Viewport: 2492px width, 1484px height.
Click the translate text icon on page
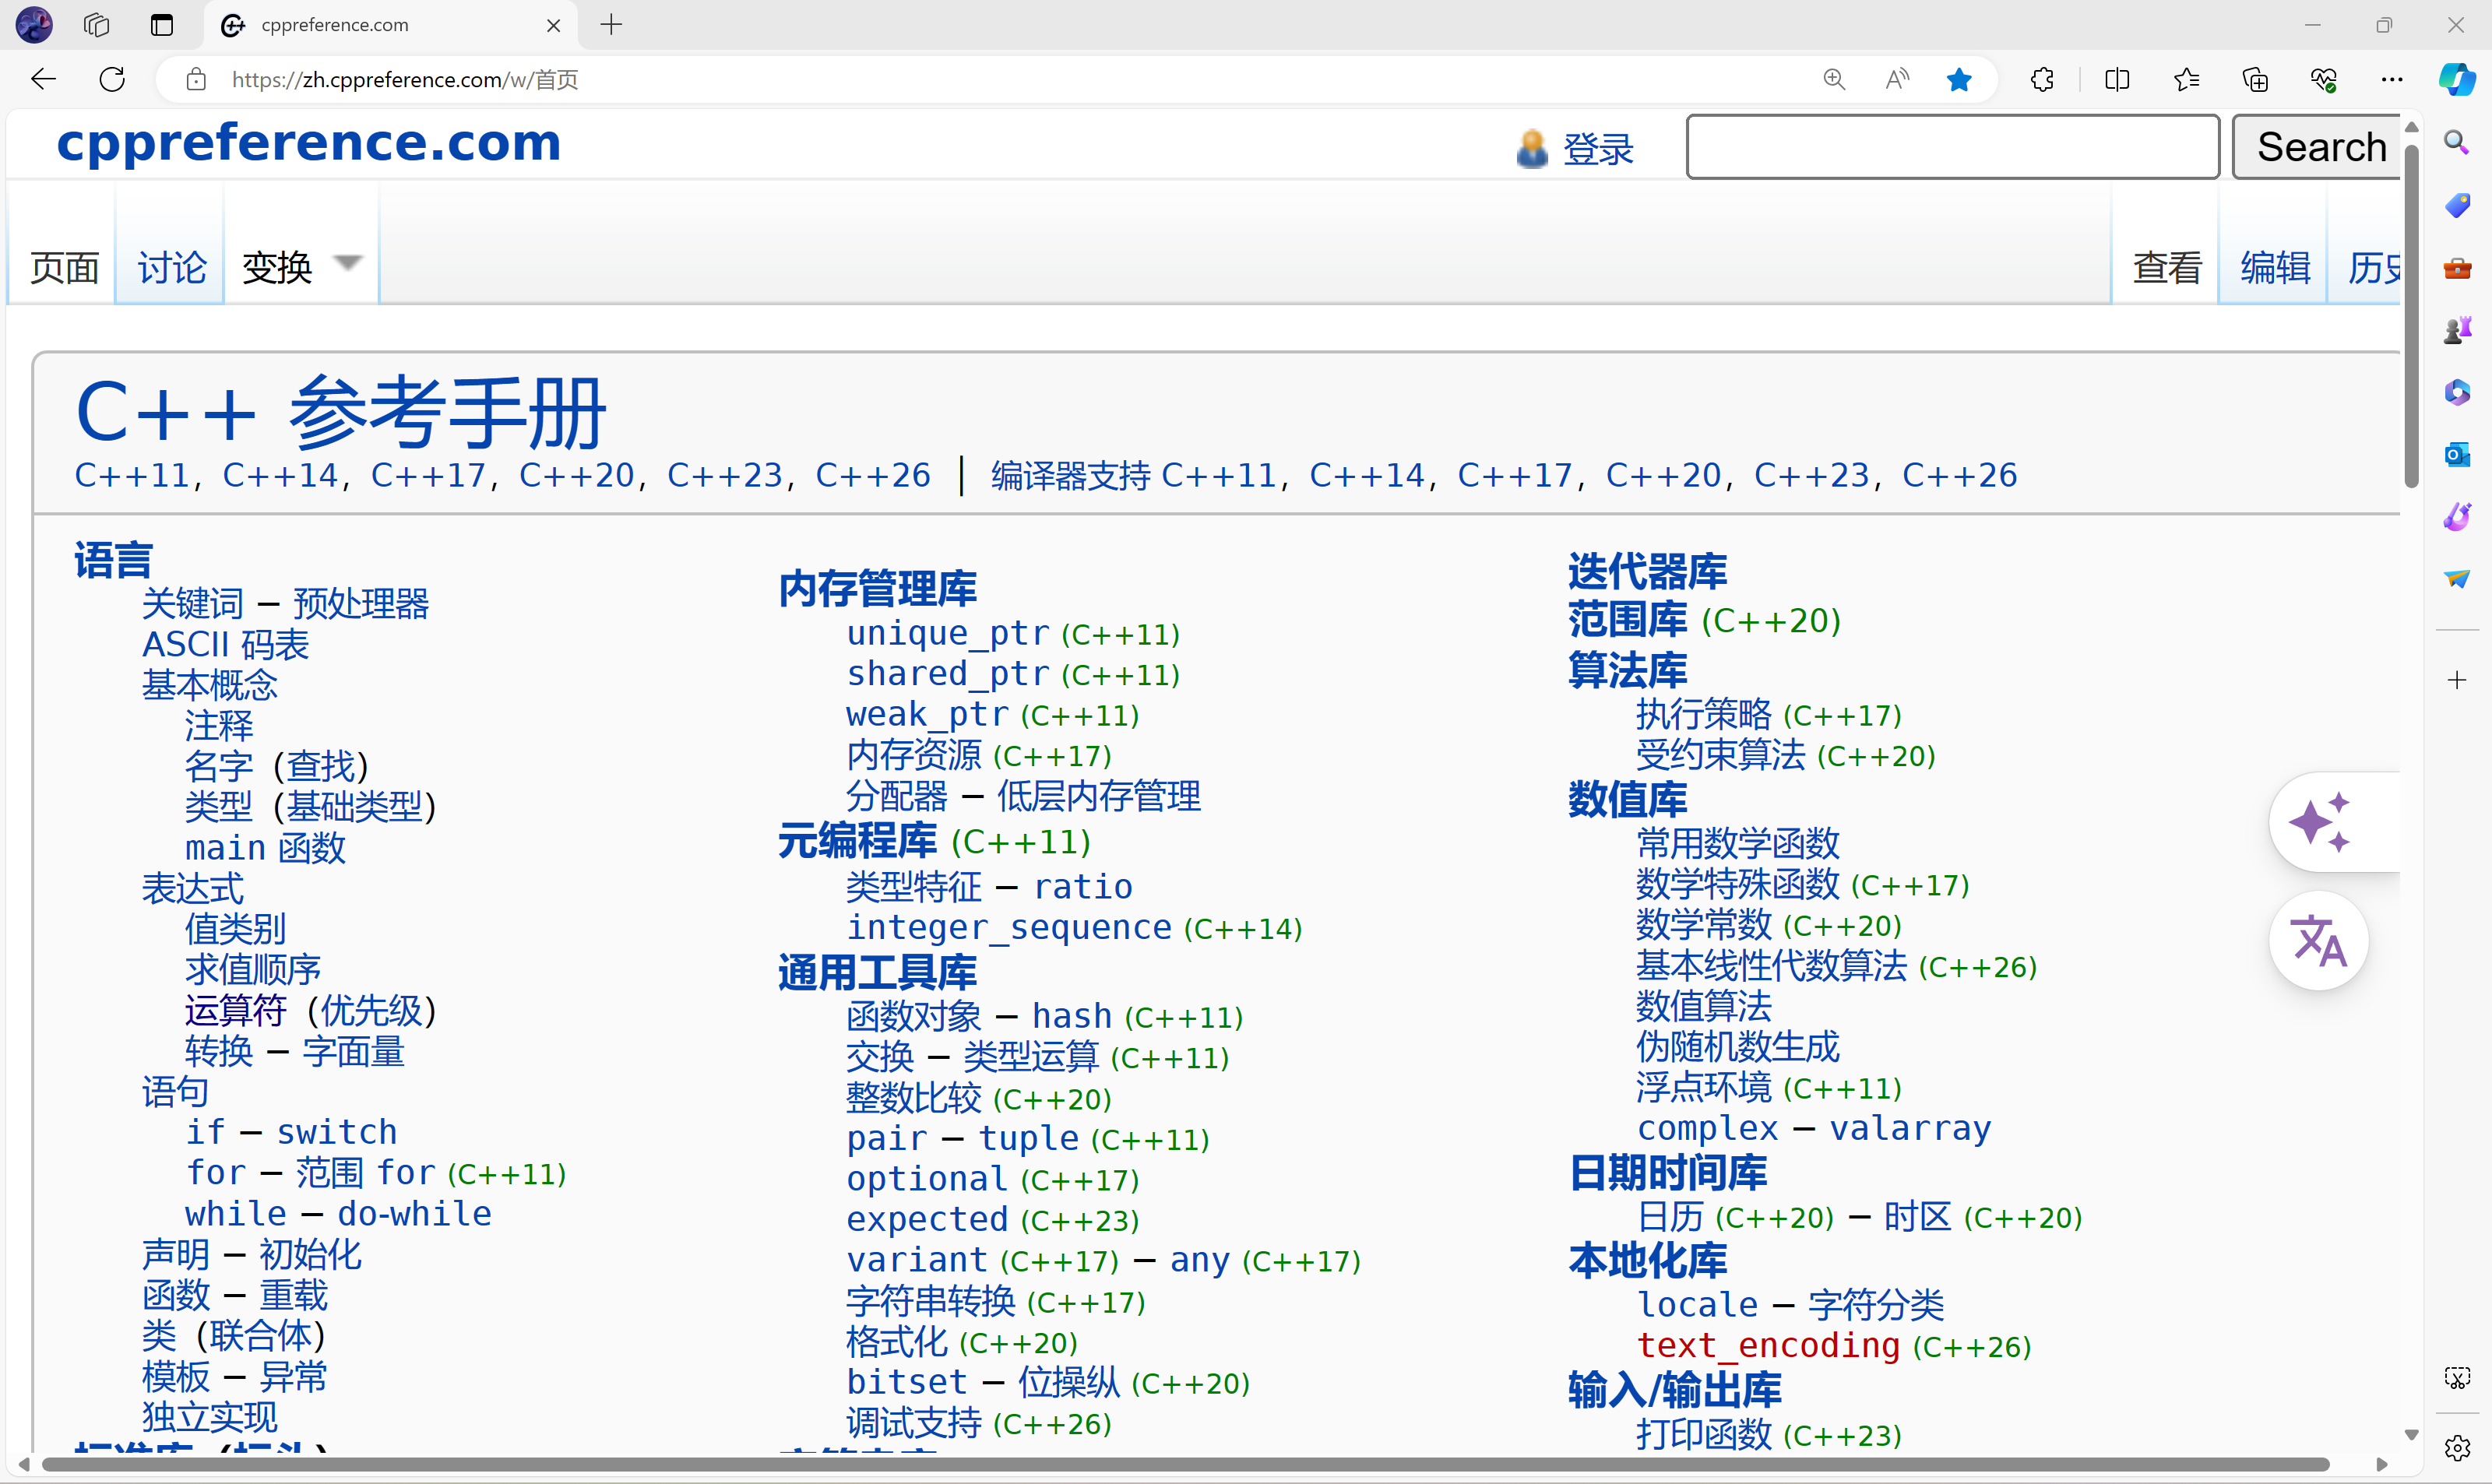tap(2319, 944)
